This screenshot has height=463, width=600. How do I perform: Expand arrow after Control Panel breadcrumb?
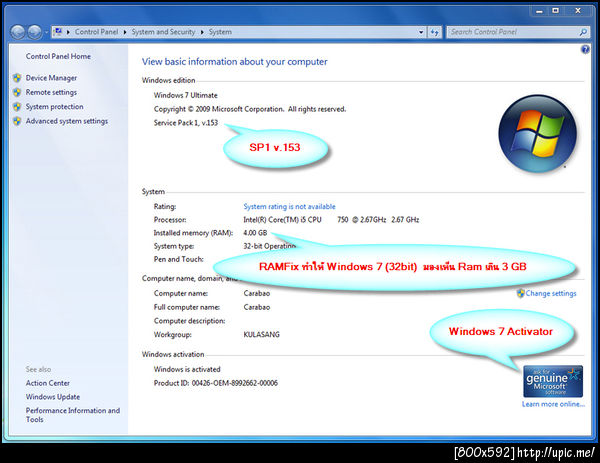pyautogui.click(x=125, y=32)
